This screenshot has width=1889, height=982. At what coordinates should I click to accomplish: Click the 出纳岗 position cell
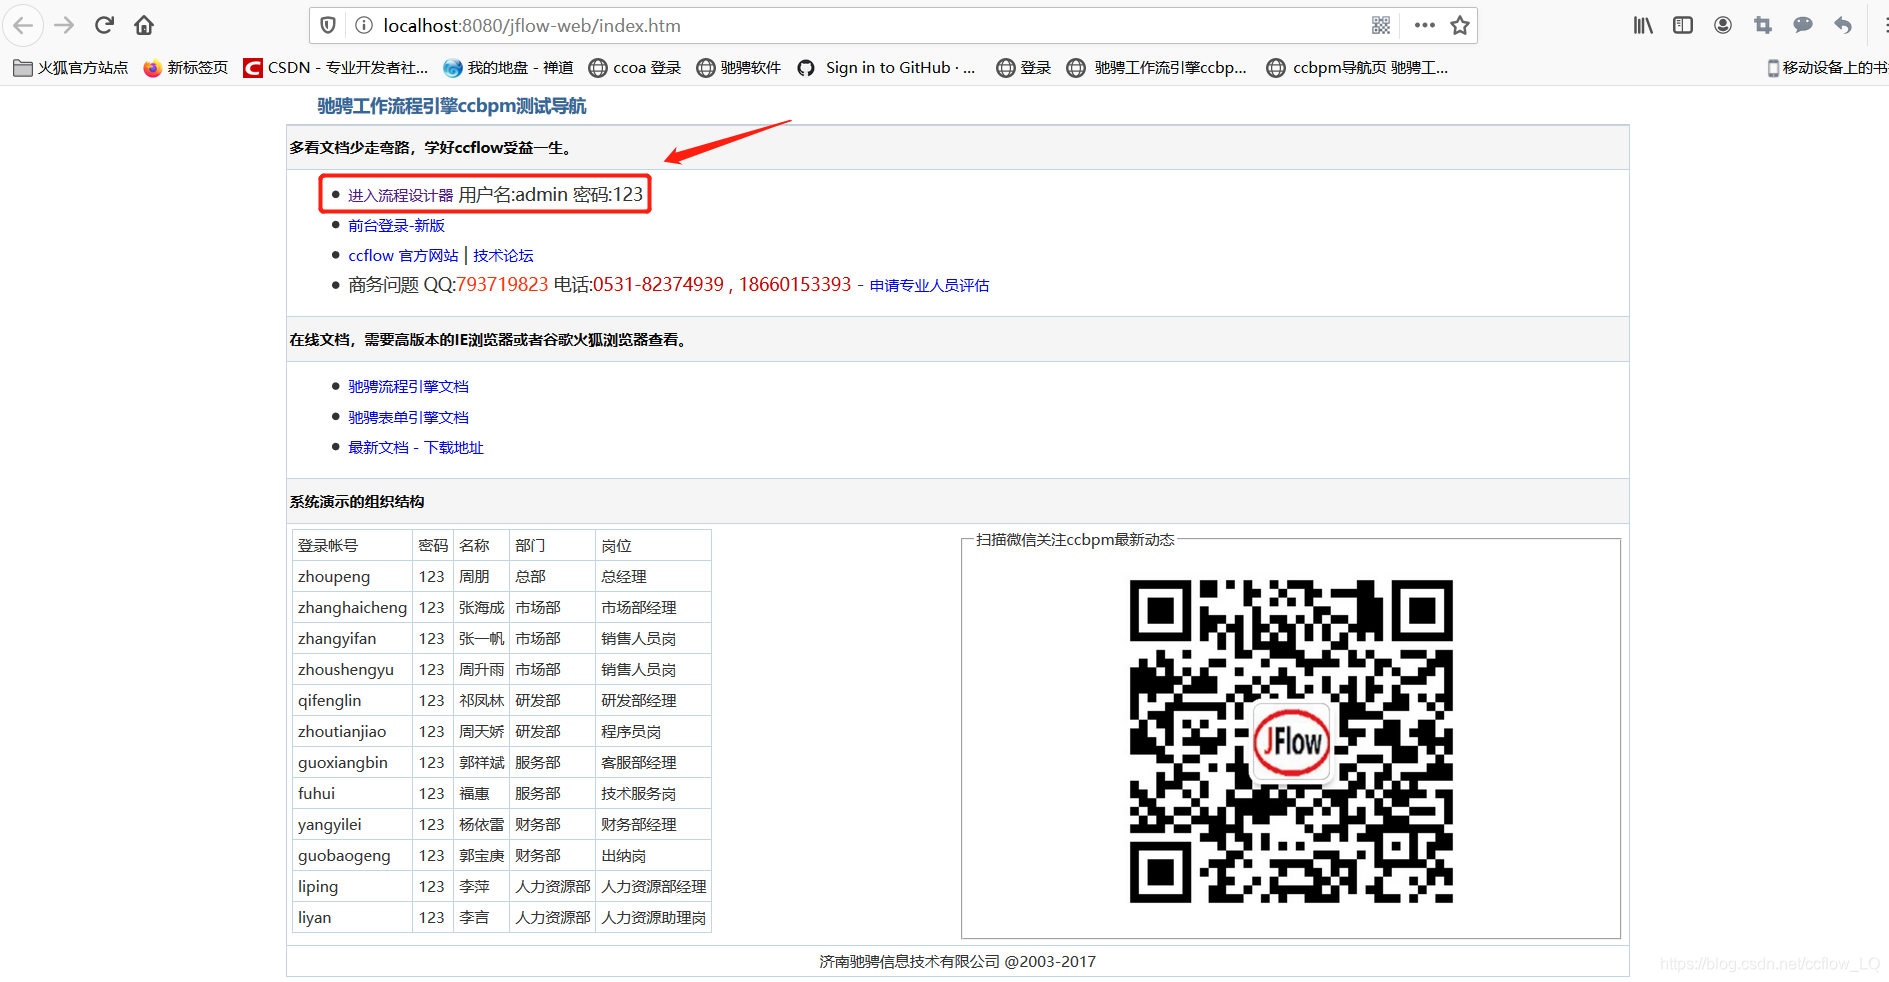point(653,856)
